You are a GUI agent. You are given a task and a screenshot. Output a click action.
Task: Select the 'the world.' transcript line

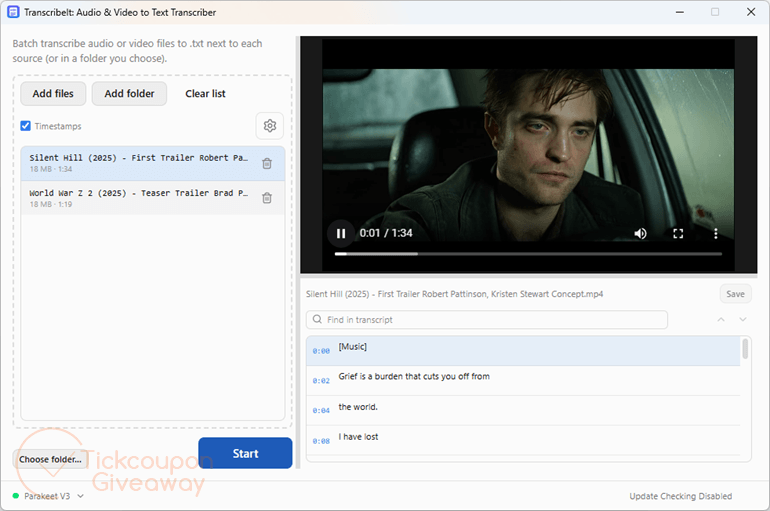click(523, 411)
